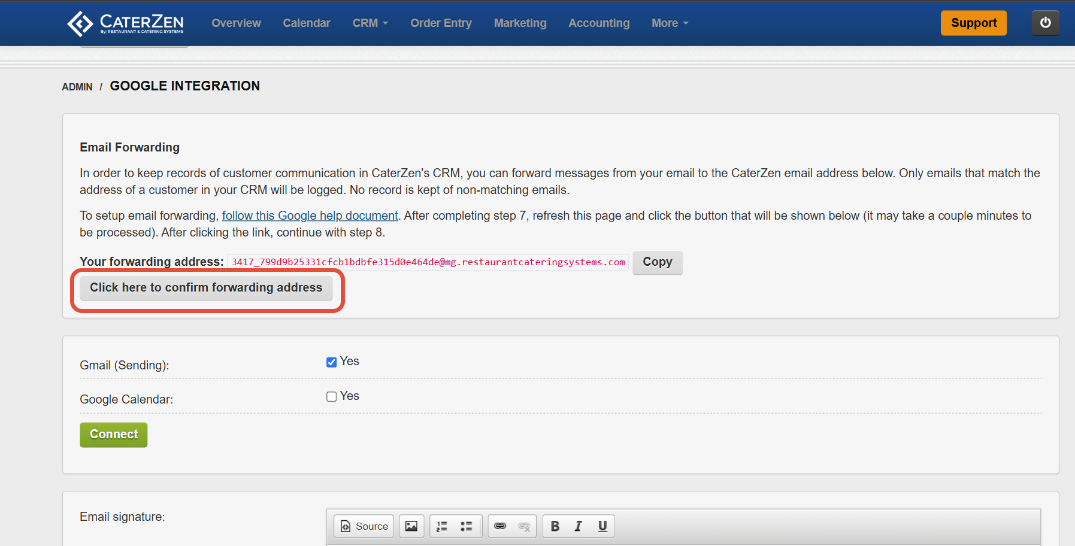Open the Overview page
This screenshot has width=1075, height=546.
point(236,23)
